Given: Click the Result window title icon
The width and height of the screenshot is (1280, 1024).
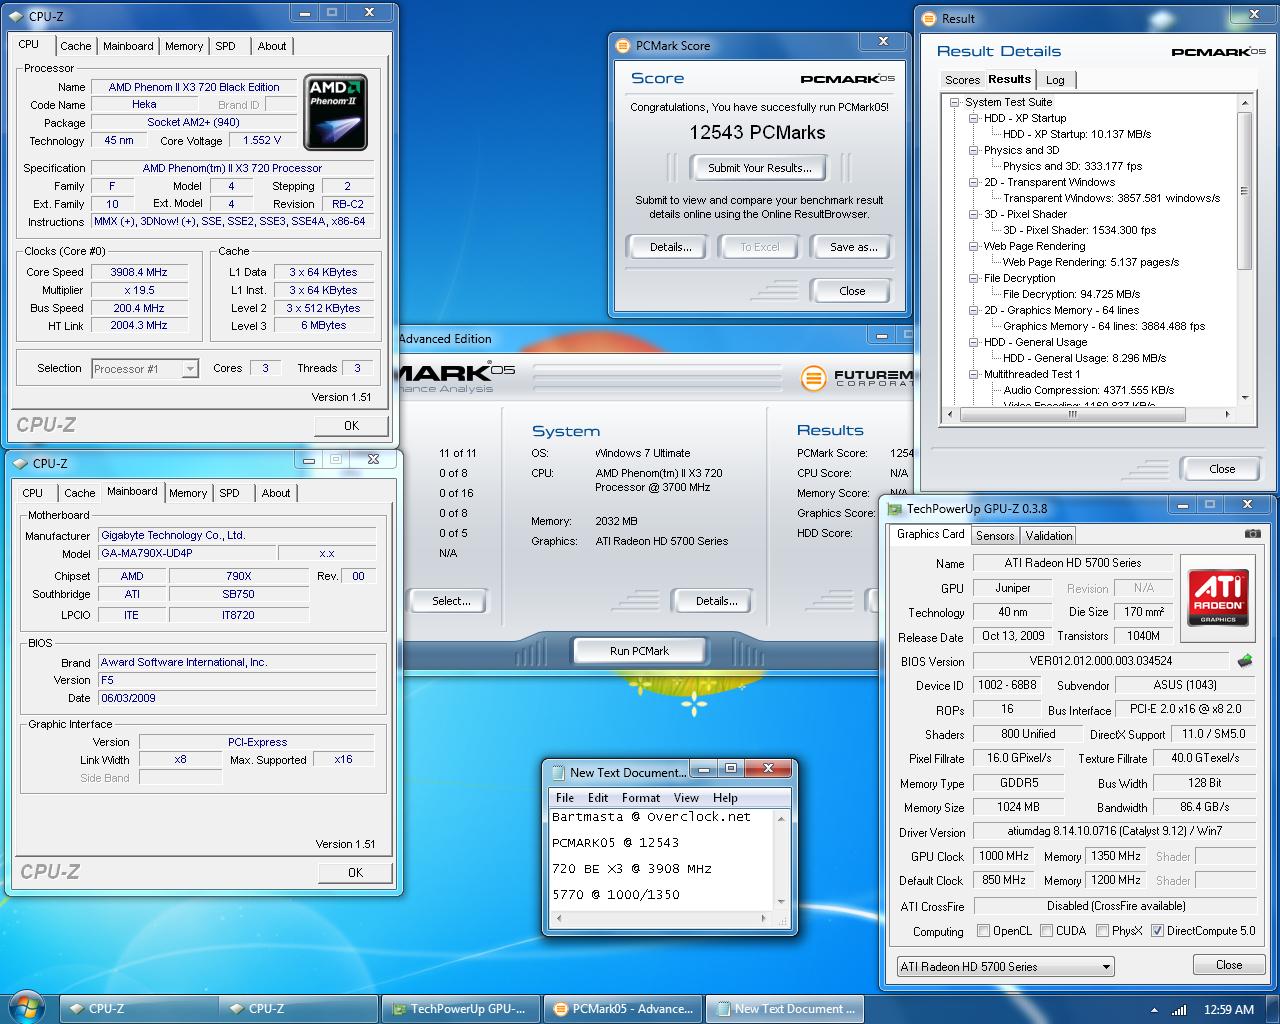Looking at the screenshot, I should point(931,19).
